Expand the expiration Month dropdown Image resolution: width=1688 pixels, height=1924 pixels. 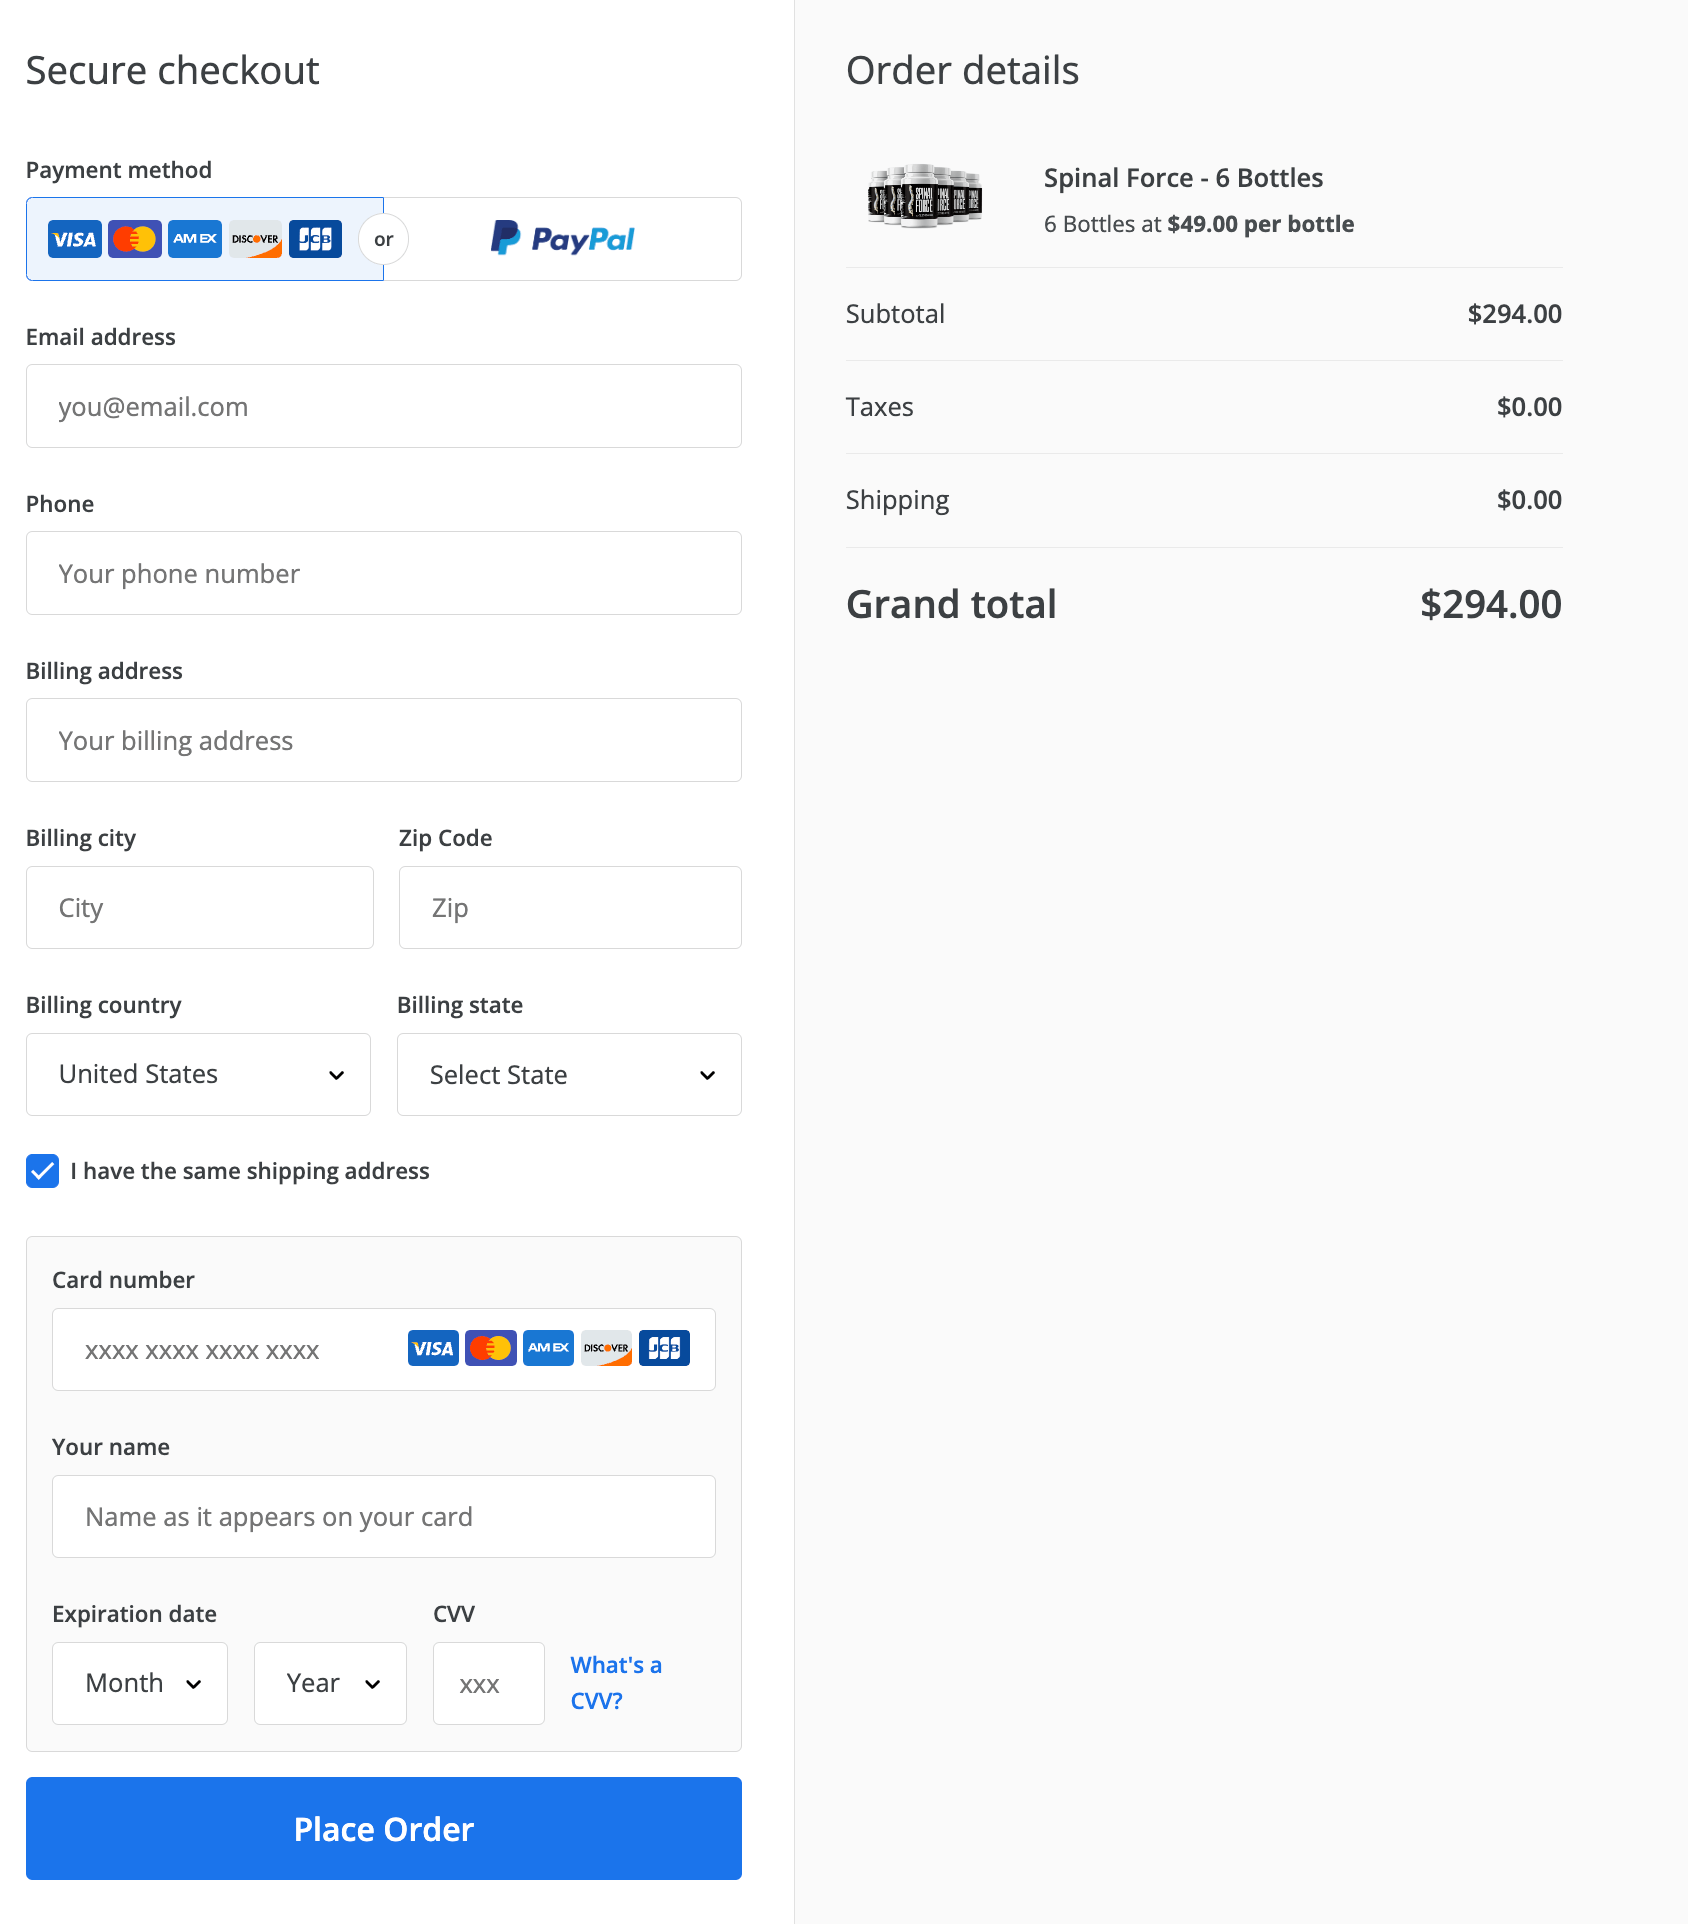coord(140,1684)
